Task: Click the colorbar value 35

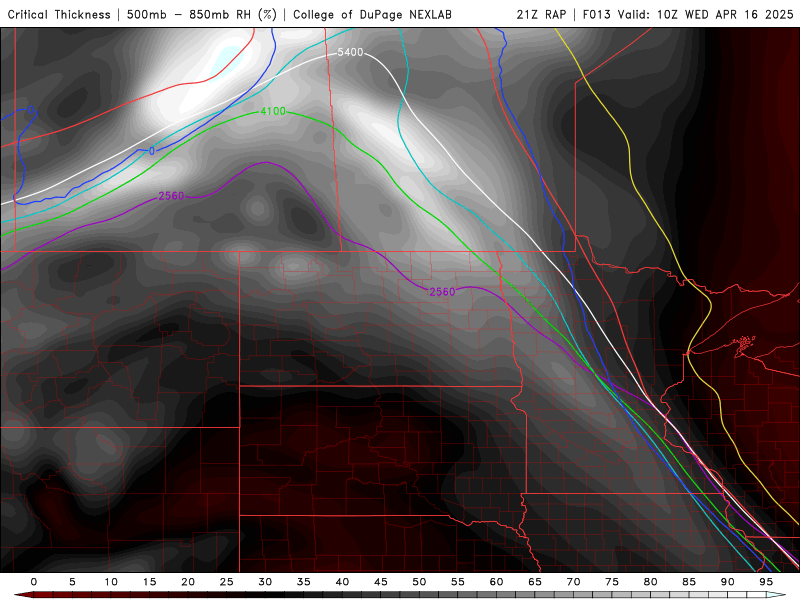Action: tap(304, 582)
